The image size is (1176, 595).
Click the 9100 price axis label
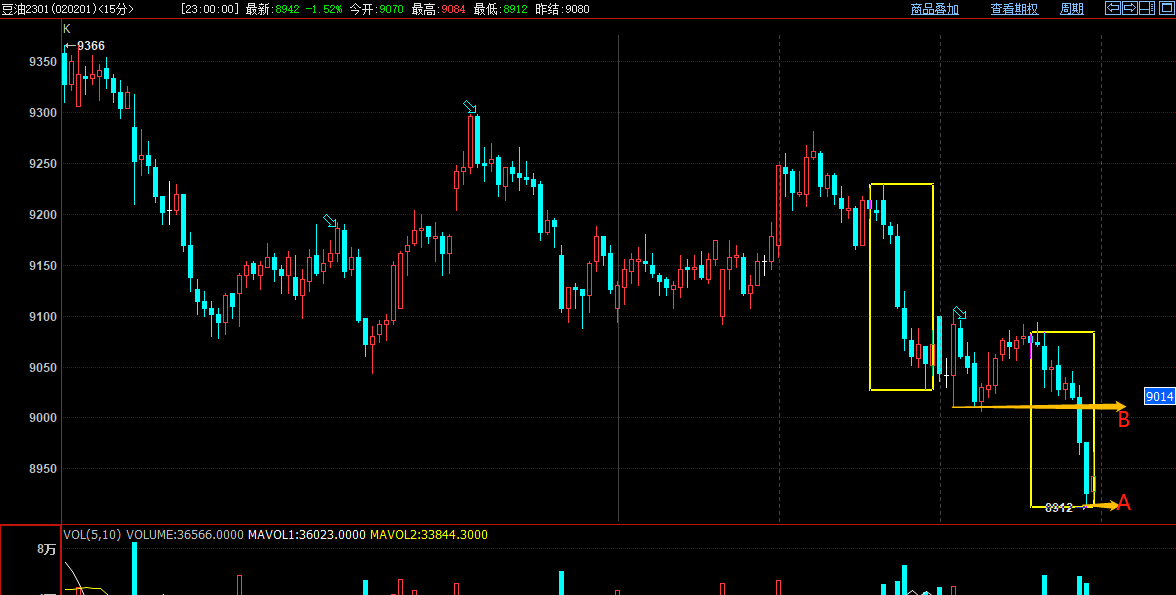pos(43,317)
